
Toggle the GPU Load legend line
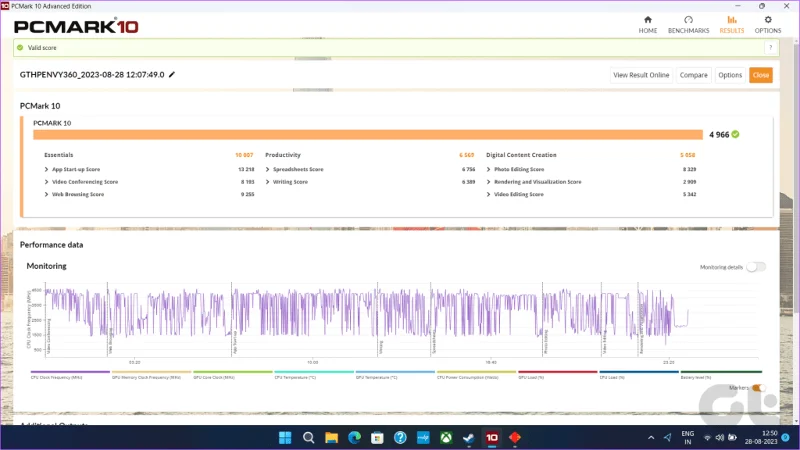(557, 372)
